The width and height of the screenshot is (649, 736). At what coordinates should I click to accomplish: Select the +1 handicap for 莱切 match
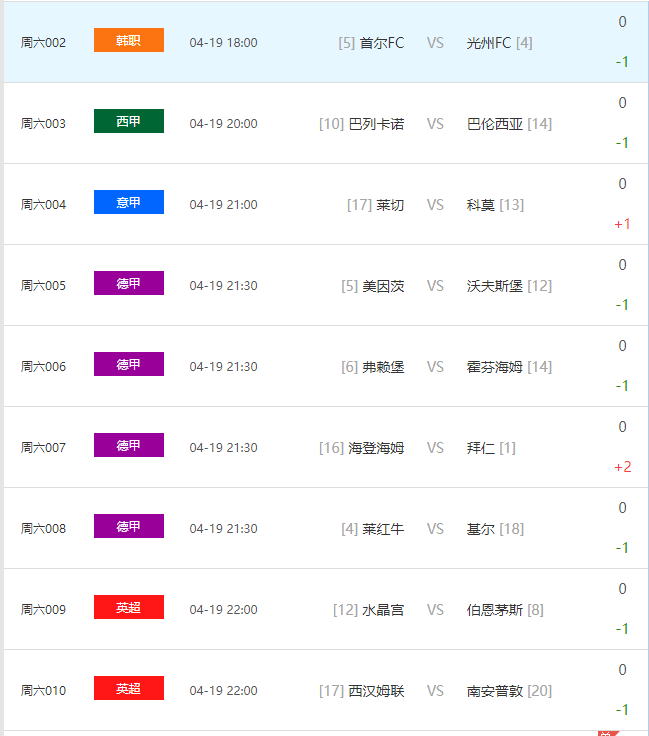[x=622, y=224]
